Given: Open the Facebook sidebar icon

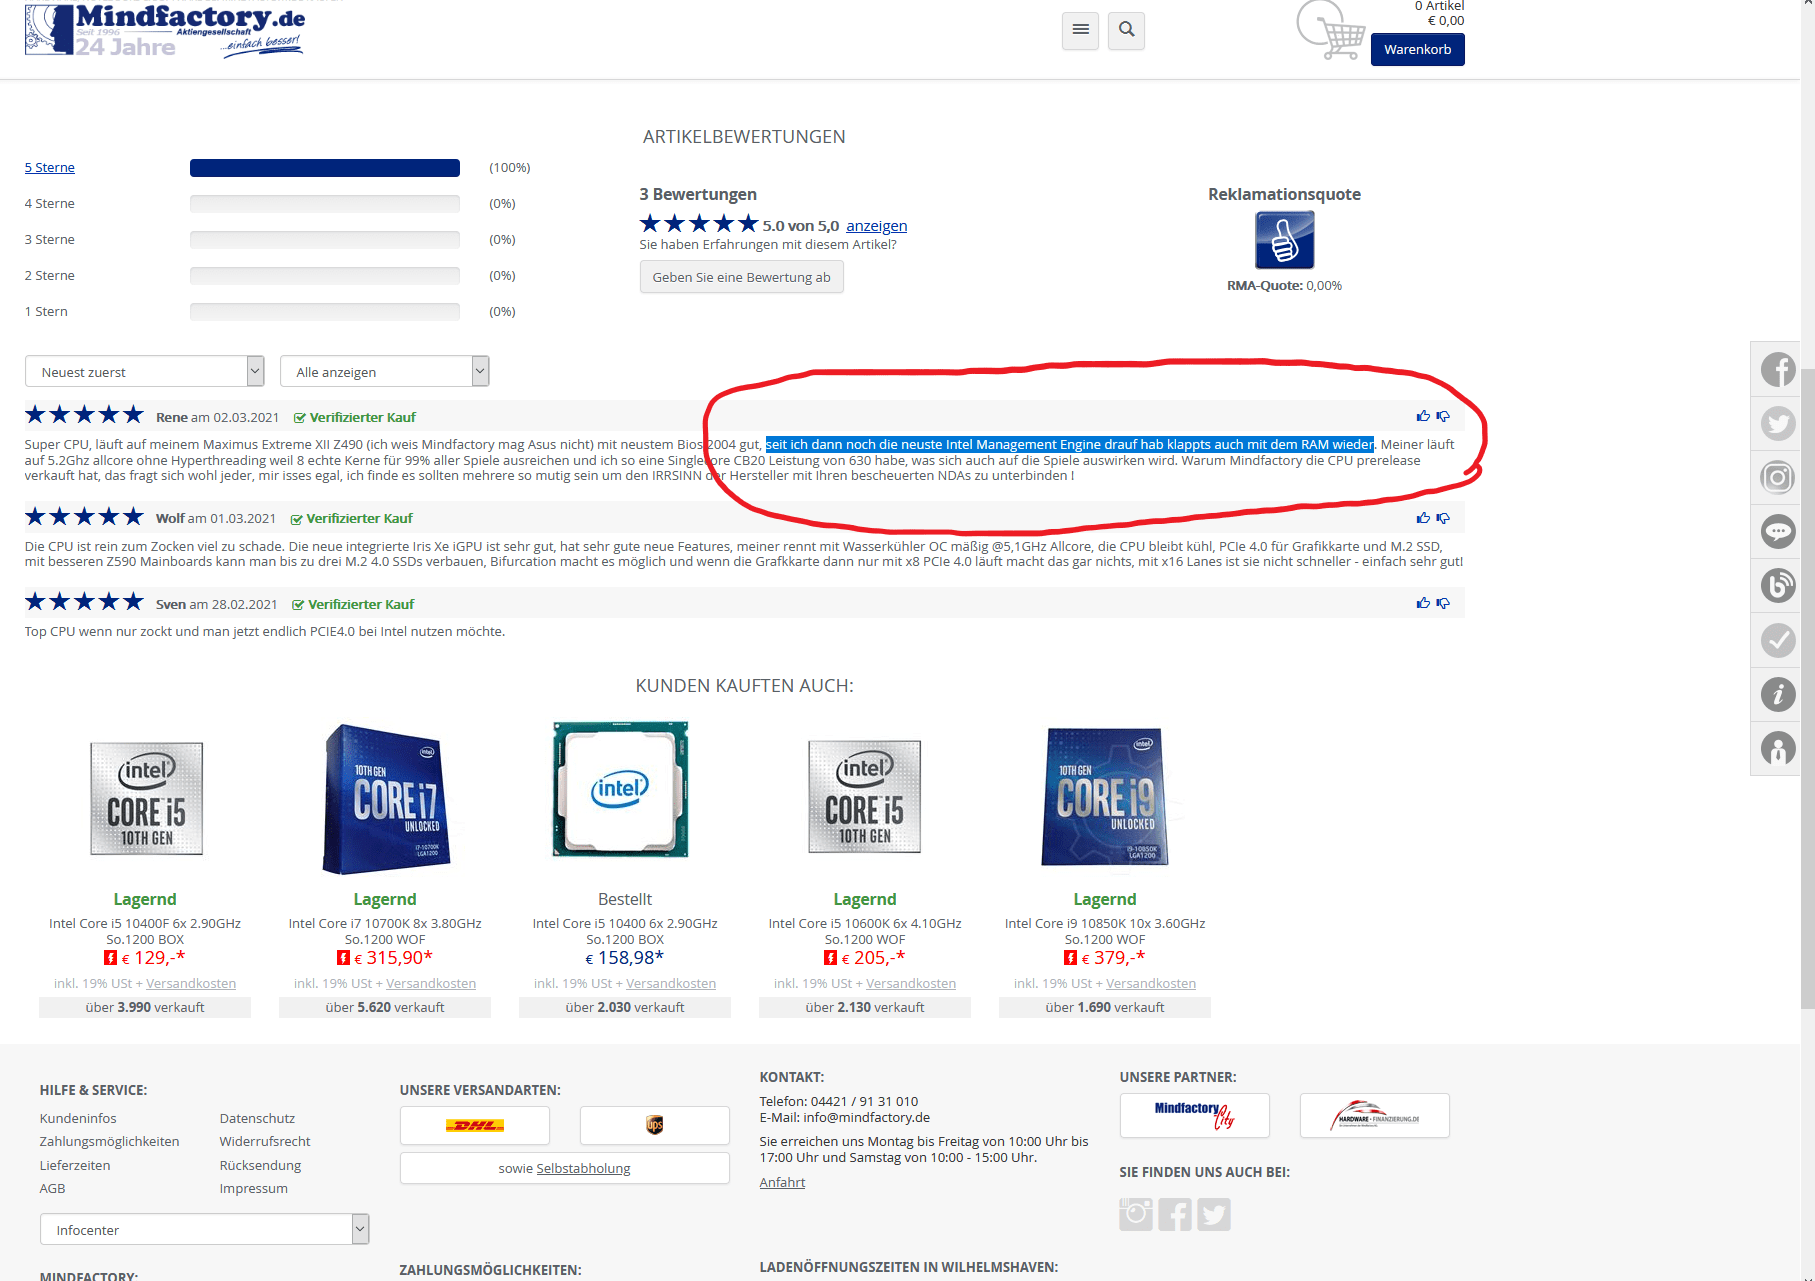Looking at the screenshot, I should [1778, 369].
